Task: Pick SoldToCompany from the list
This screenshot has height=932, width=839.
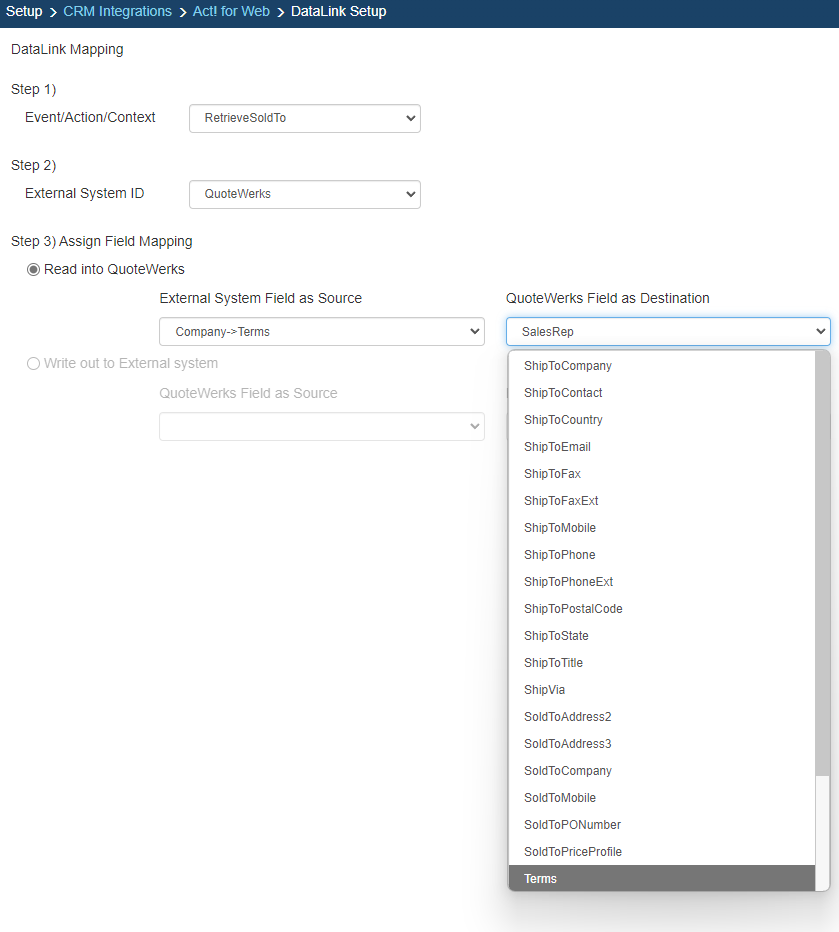Action: [567, 771]
